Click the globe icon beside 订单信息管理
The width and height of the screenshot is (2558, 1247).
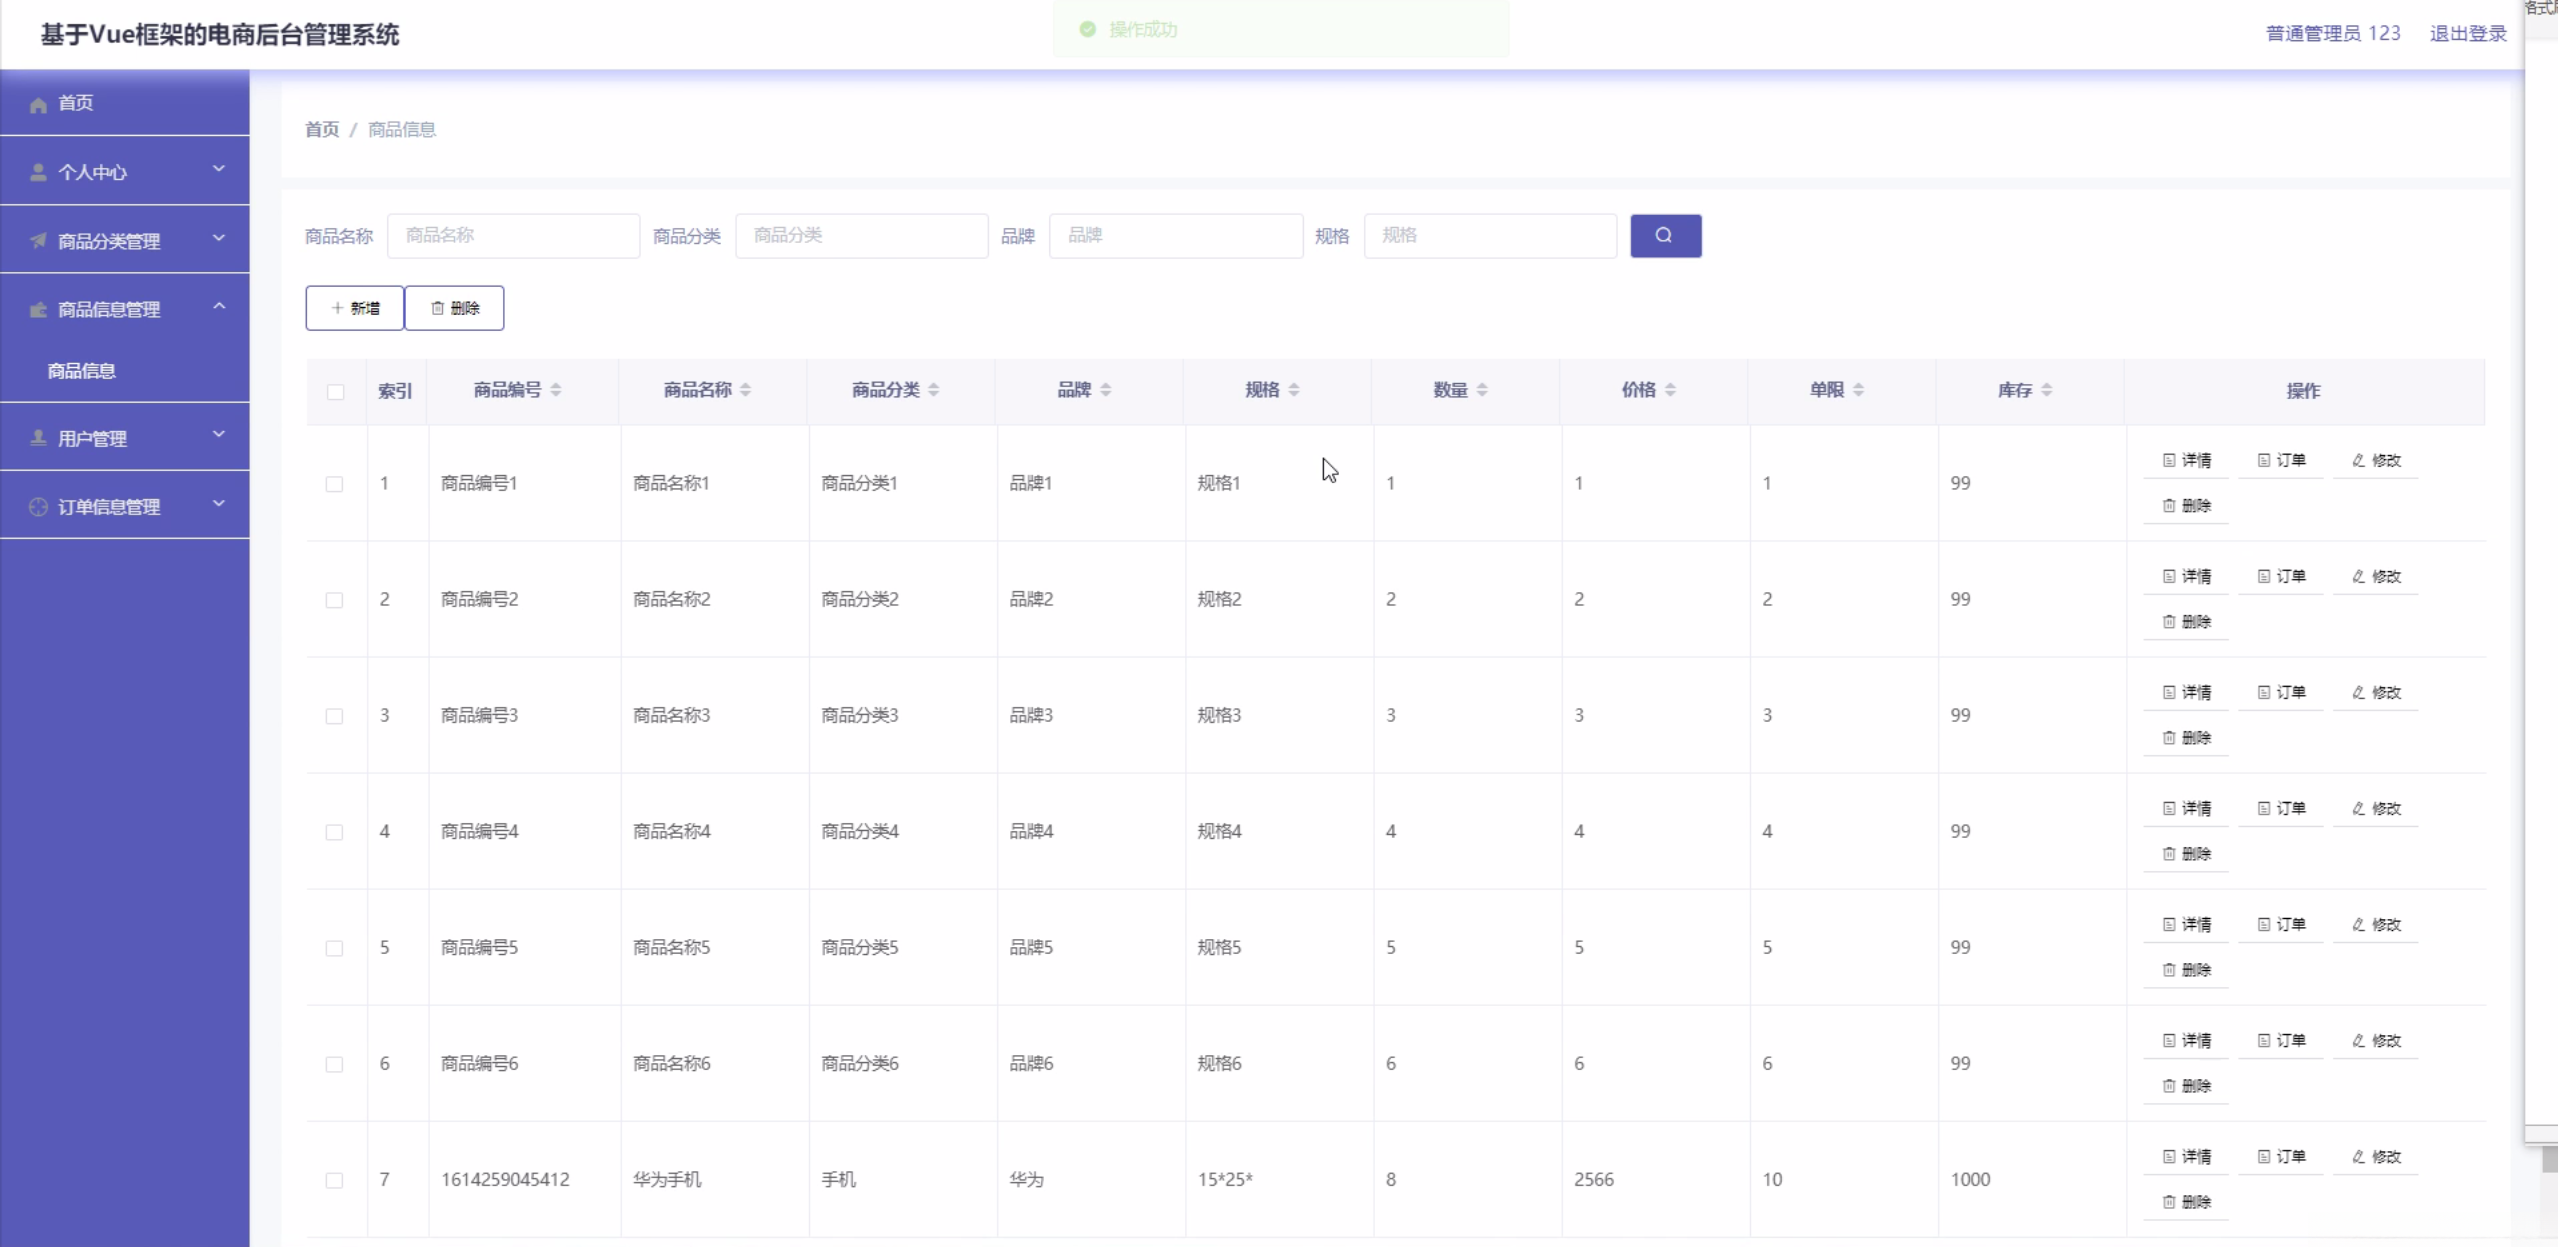point(37,506)
